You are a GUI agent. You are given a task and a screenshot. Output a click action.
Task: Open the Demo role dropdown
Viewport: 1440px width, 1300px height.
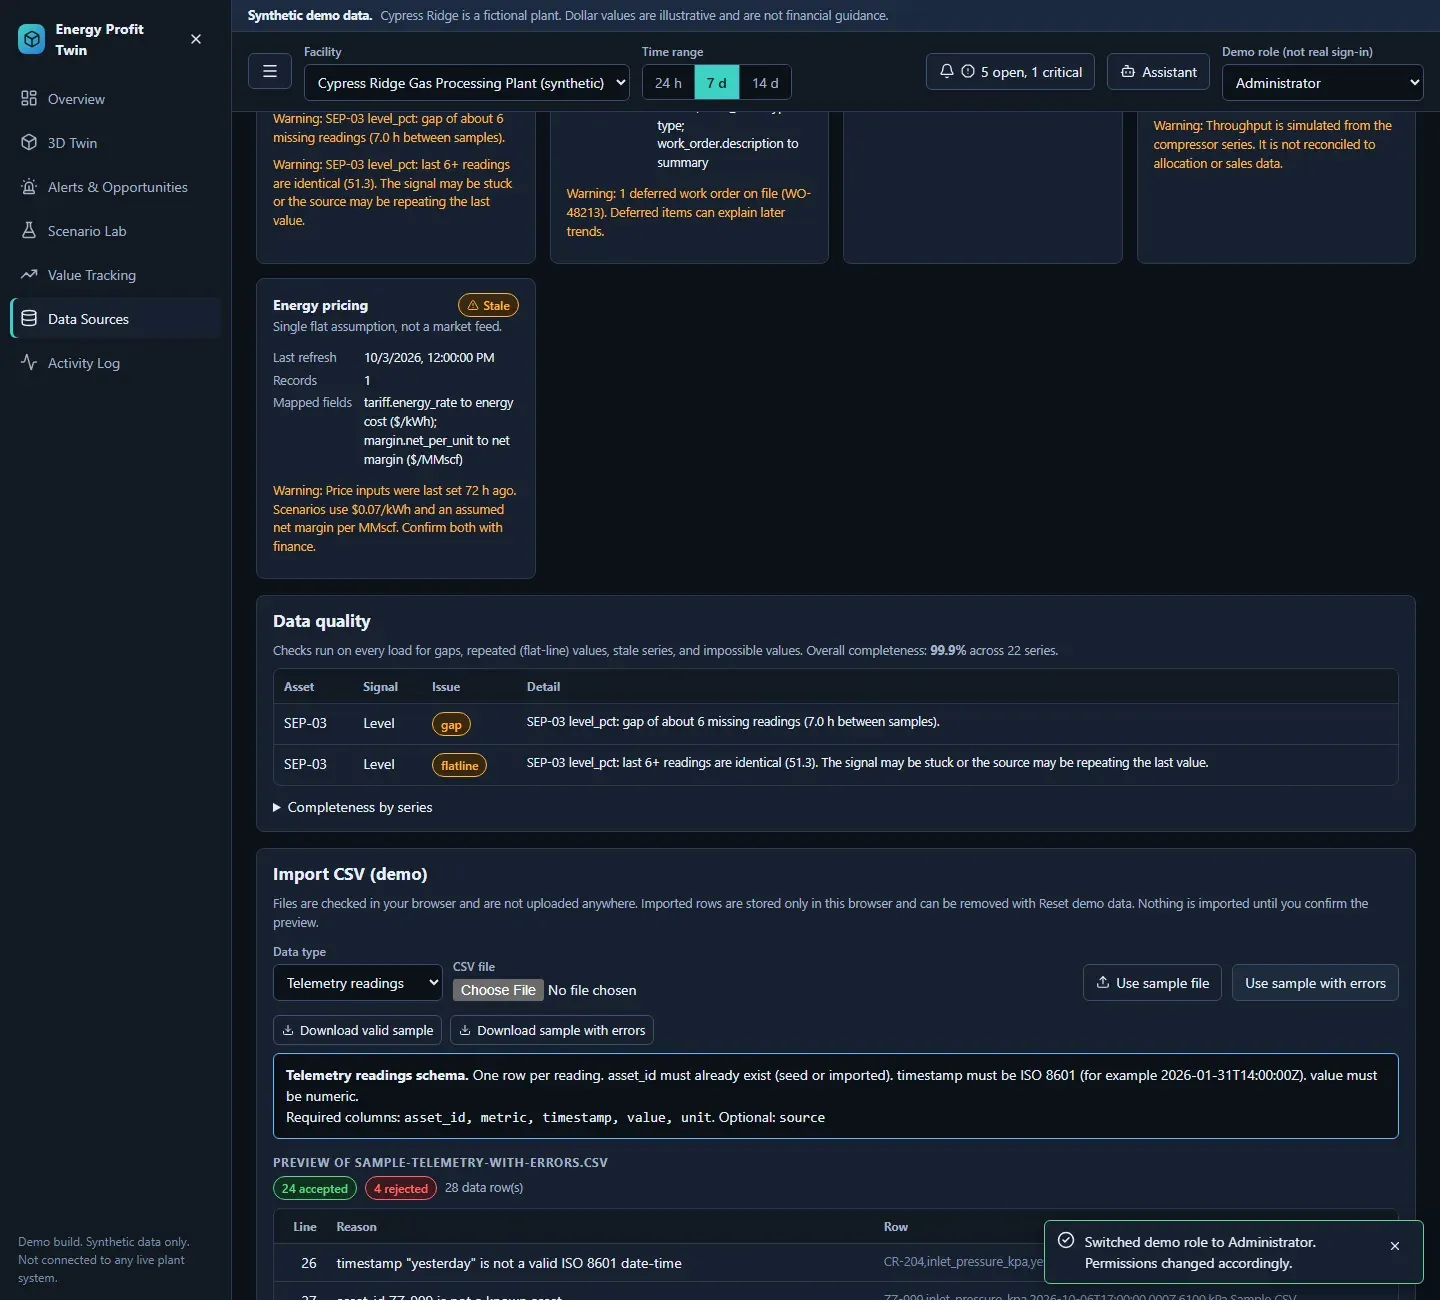pos(1322,83)
